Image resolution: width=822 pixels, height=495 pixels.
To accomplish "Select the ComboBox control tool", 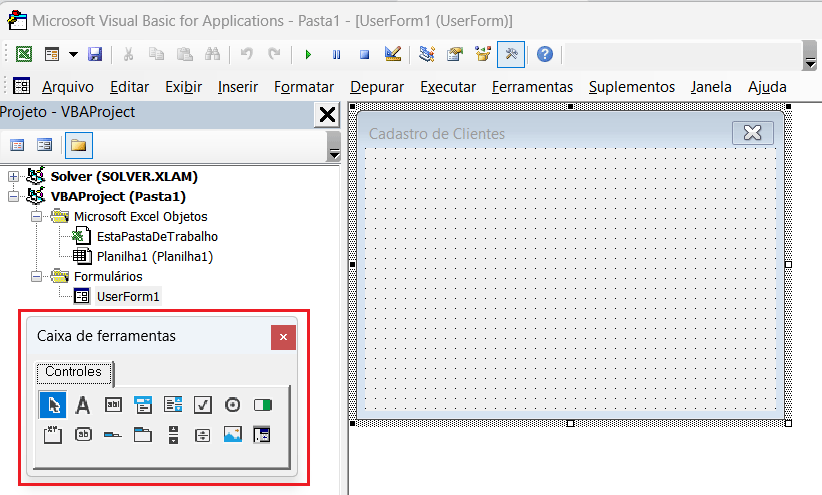I will (143, 405).
